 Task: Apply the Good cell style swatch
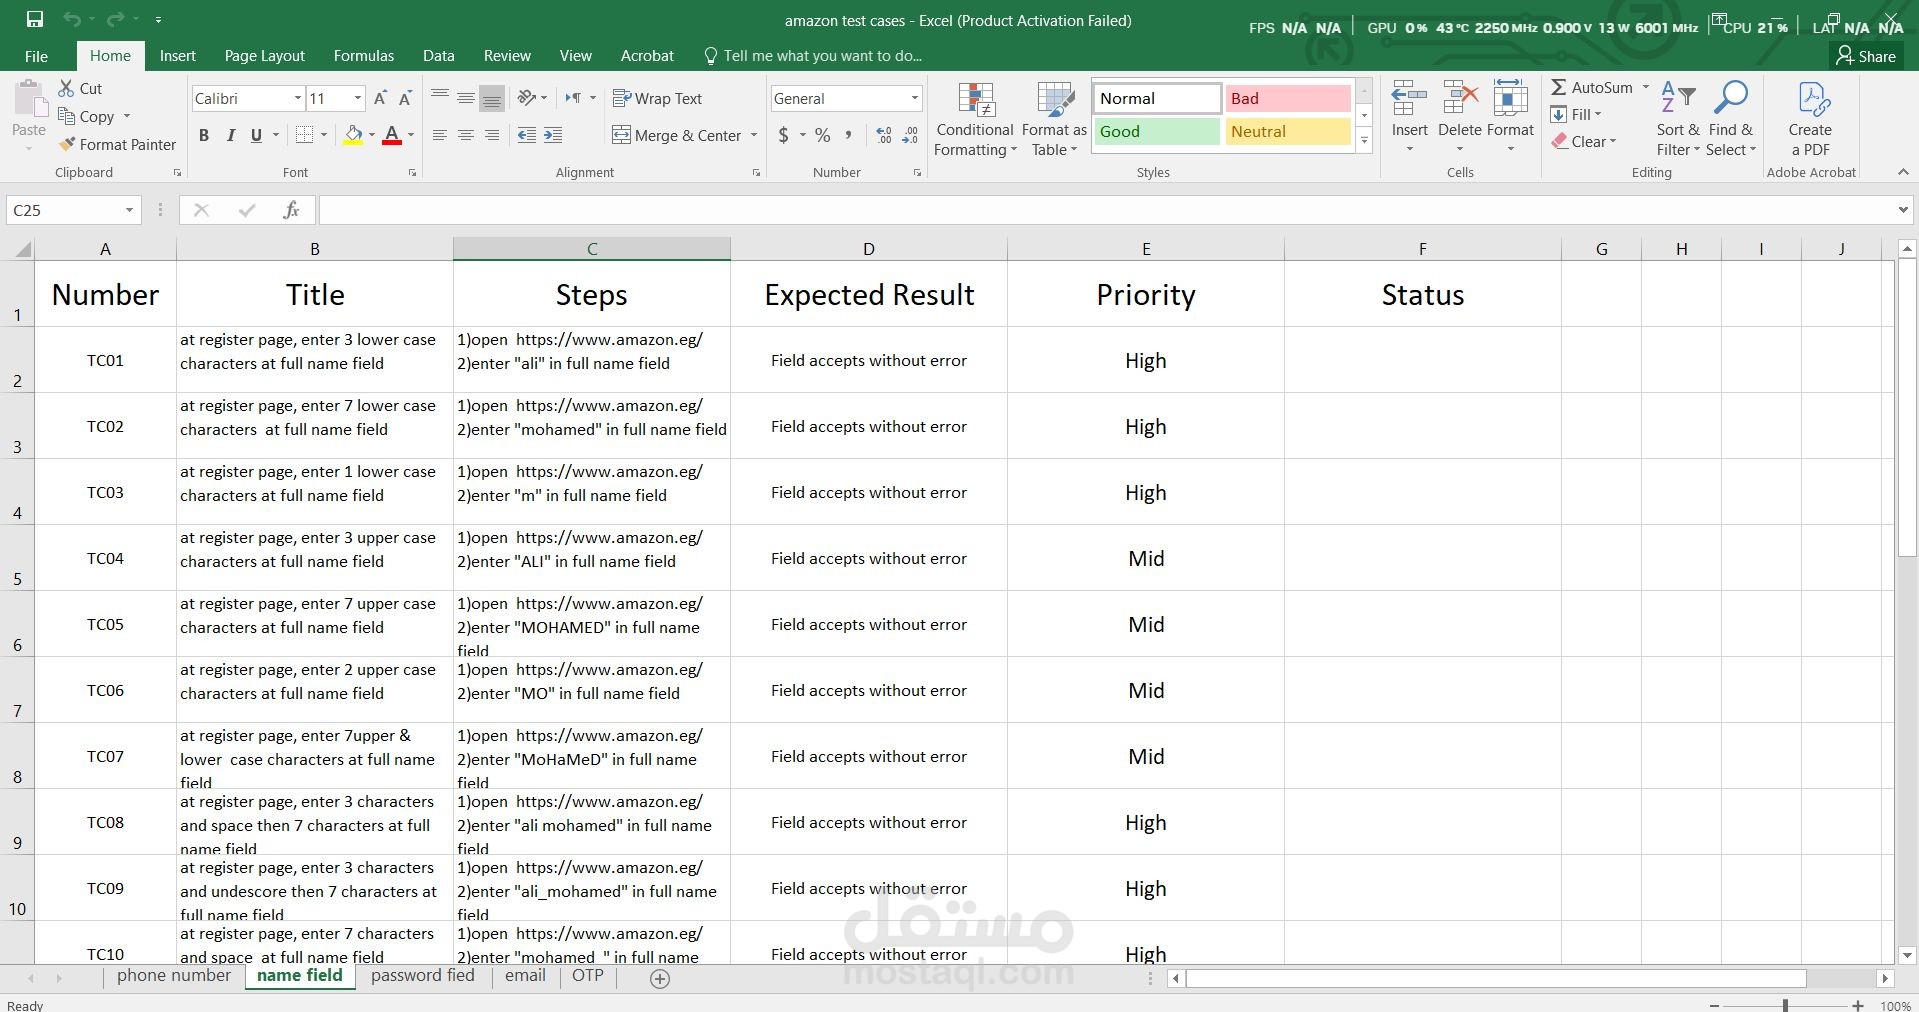coord(1157,131)
